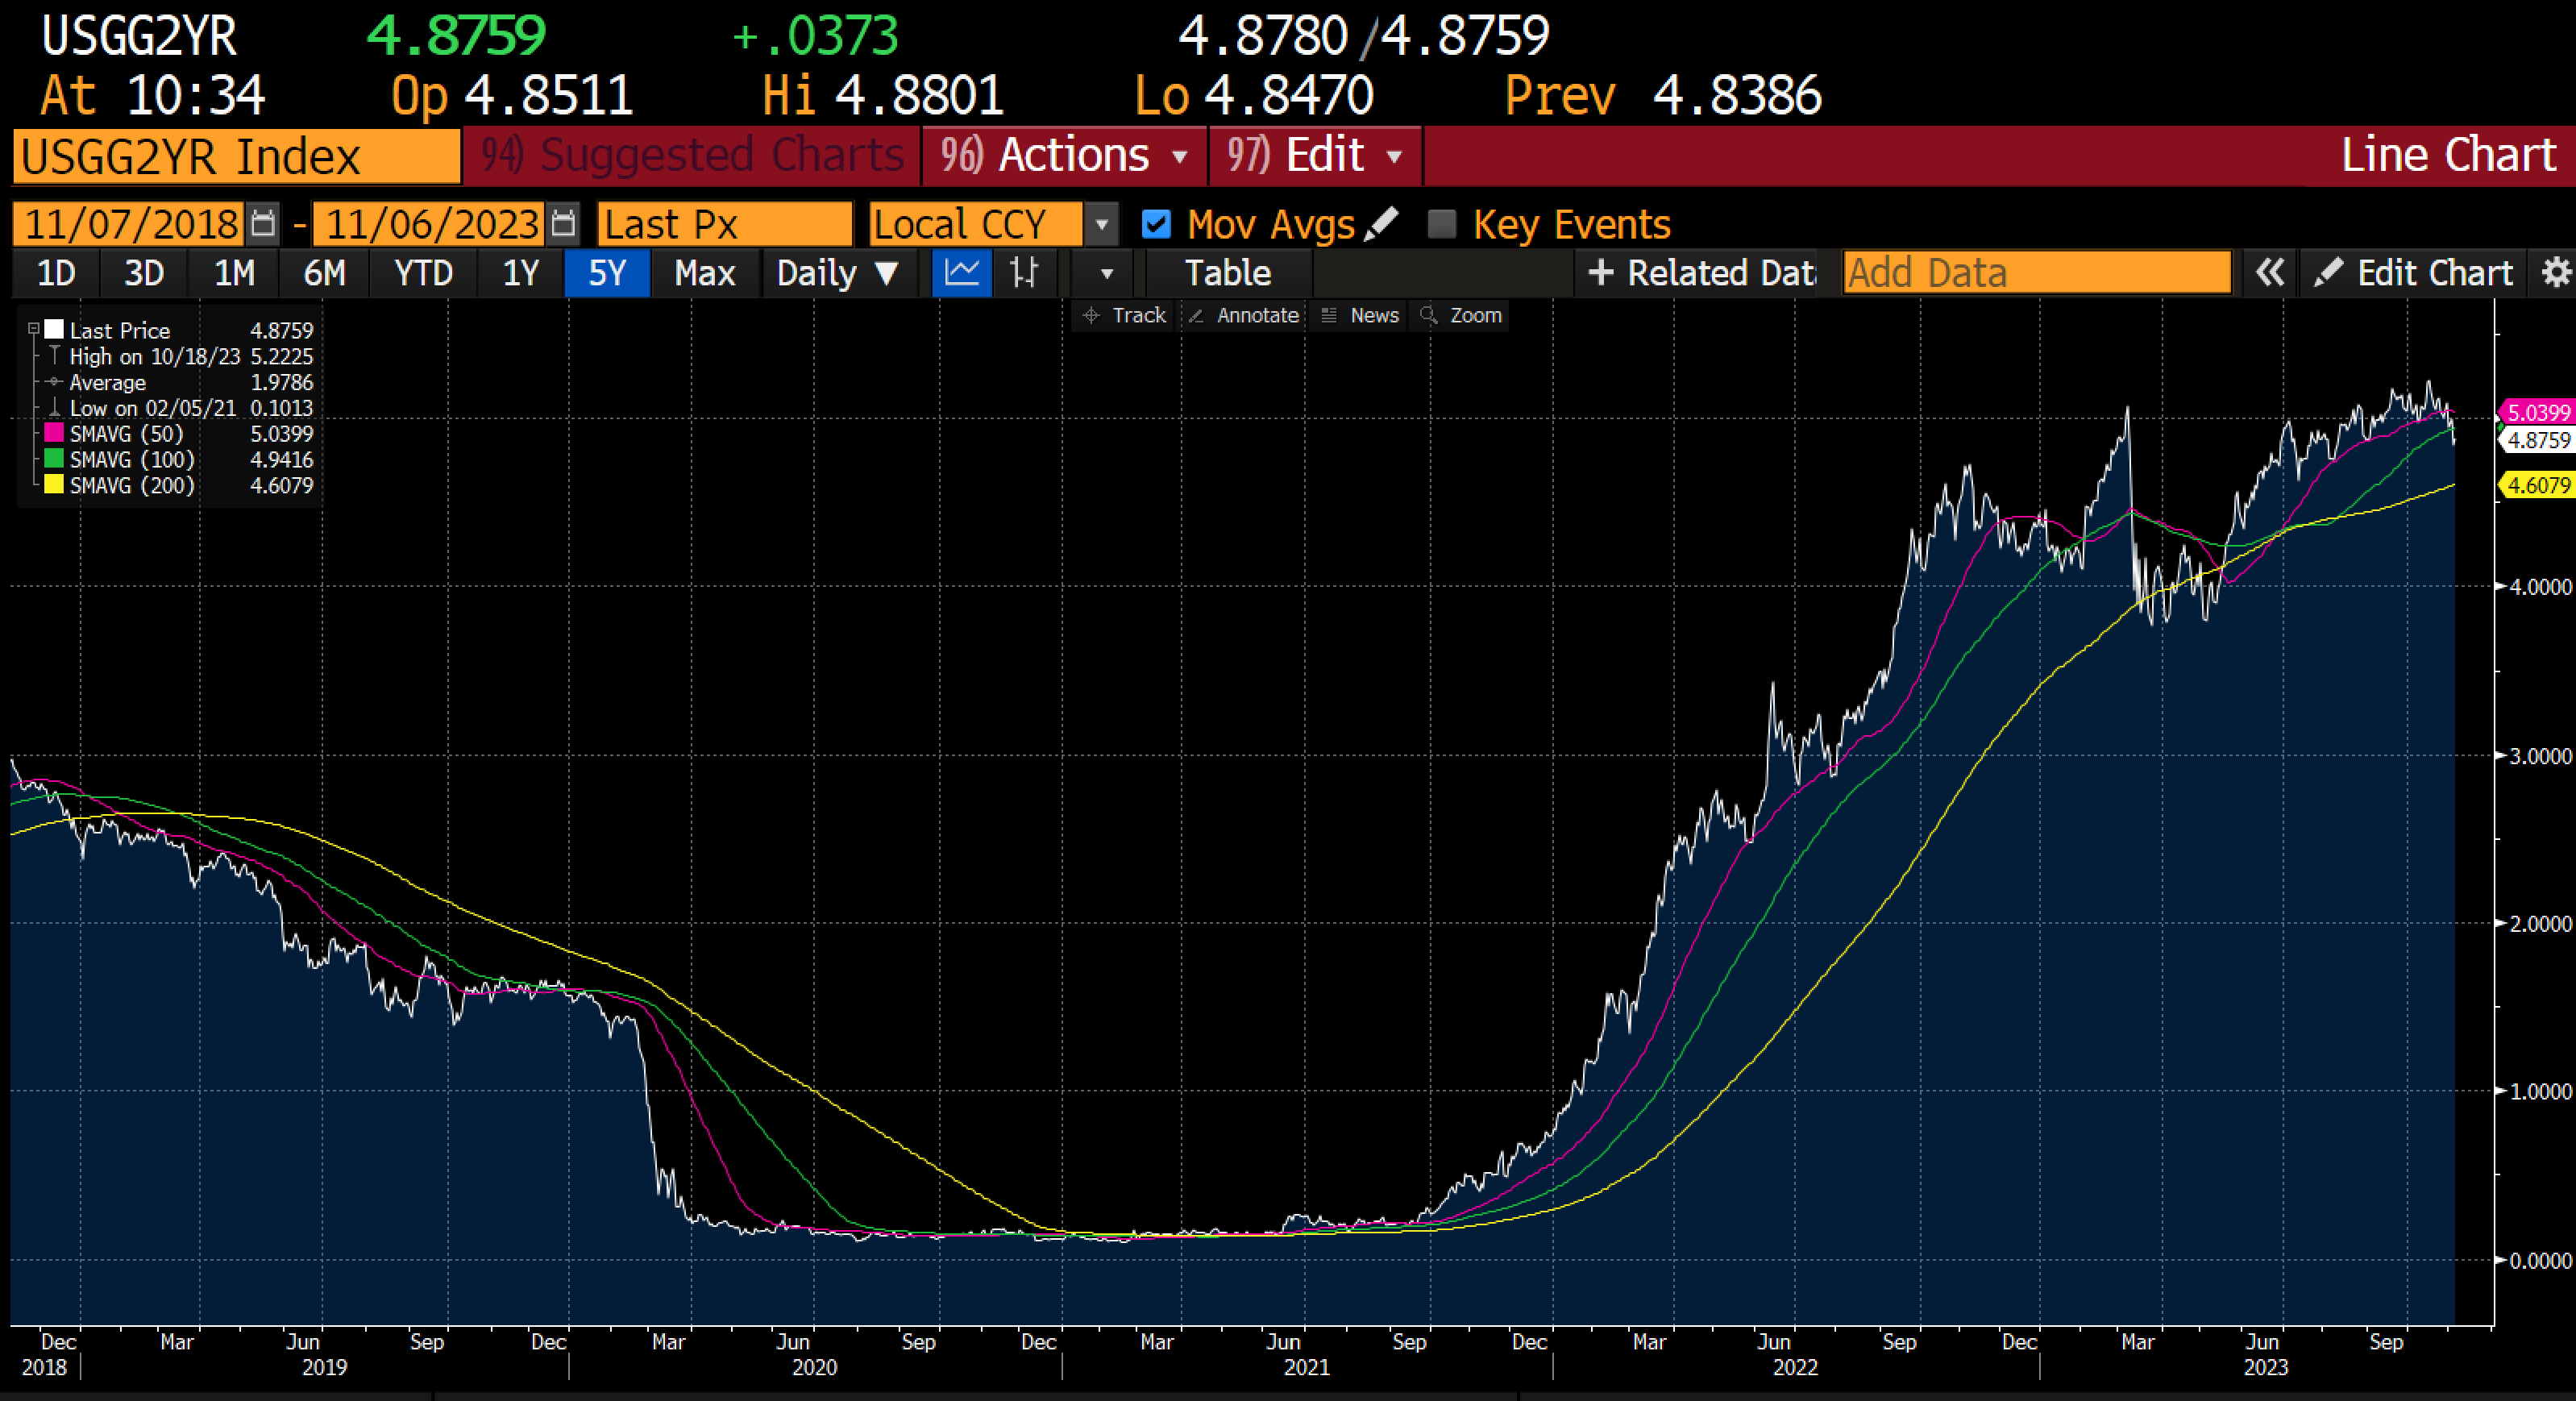Open the 97) Edit dropdown menu
The image size is (2576, 1401).
pos(1316,156)
